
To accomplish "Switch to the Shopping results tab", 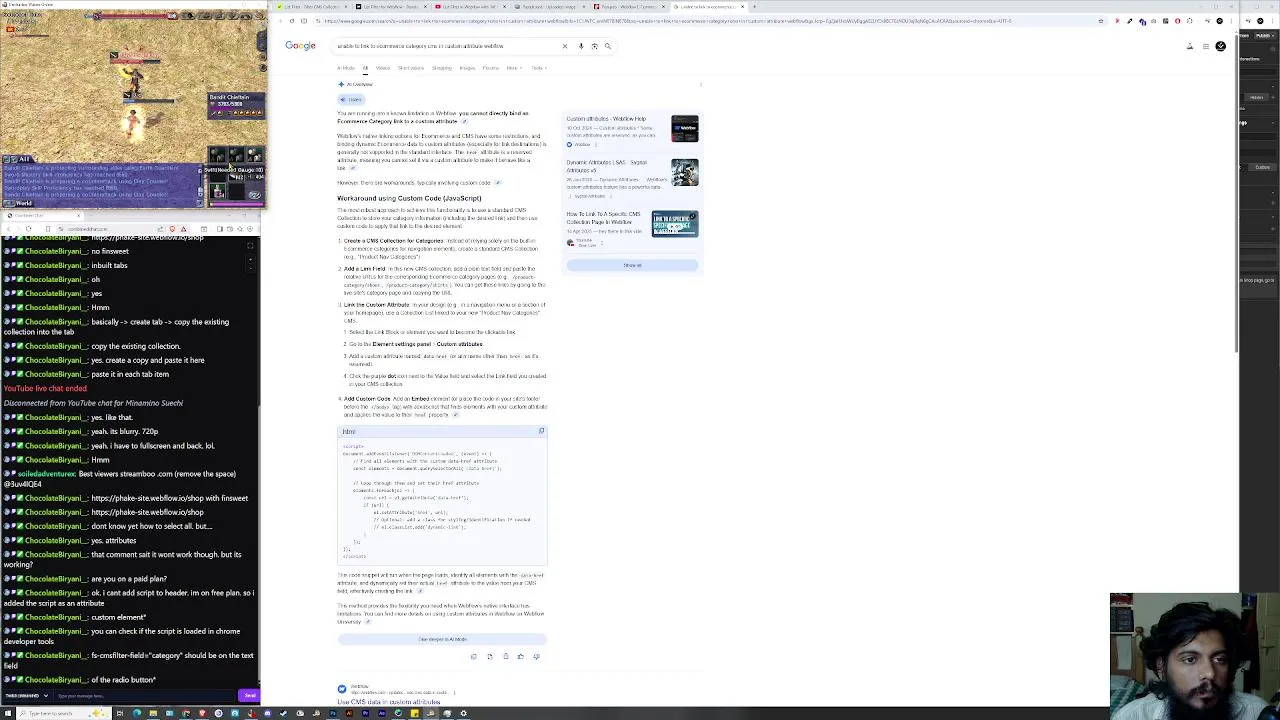I will click(442, 68).
